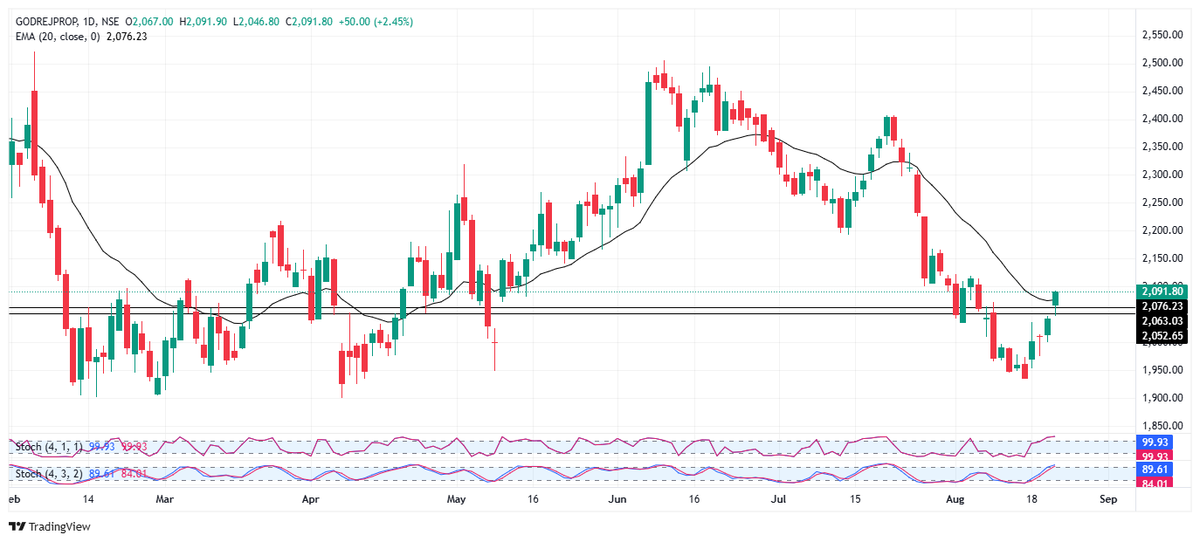Click the 2,052.65 horizontal line price label

(x=1161, y=336)
